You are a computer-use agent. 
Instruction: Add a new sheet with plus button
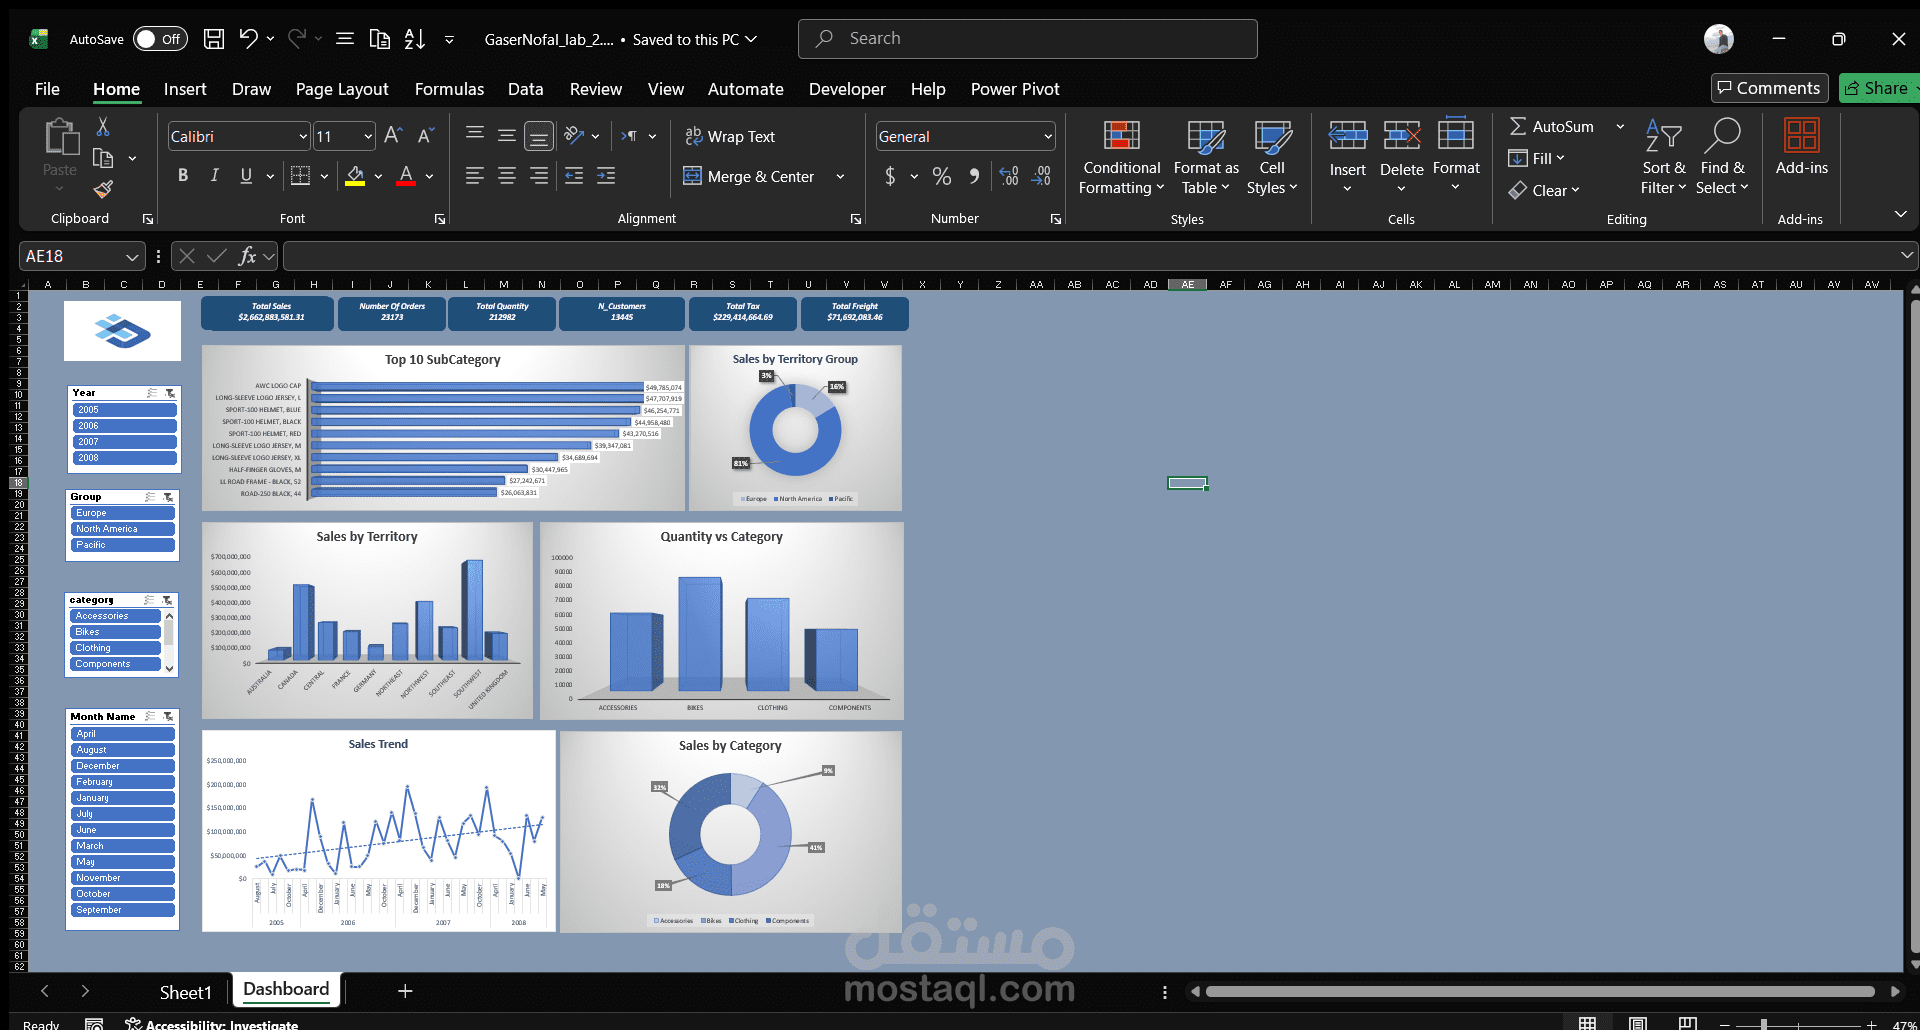click(405, 991)
